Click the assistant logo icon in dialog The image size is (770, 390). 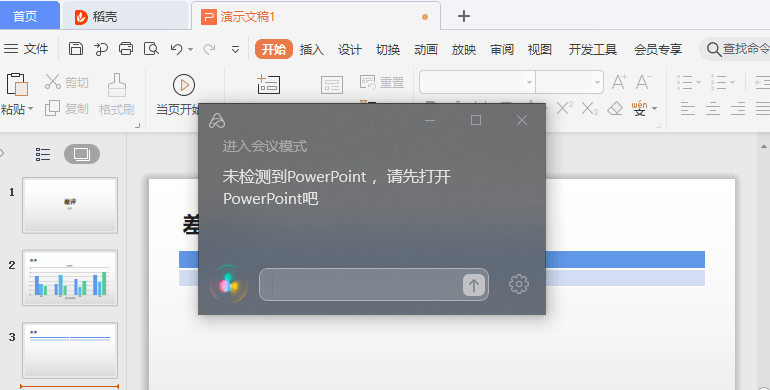[217, 120]
